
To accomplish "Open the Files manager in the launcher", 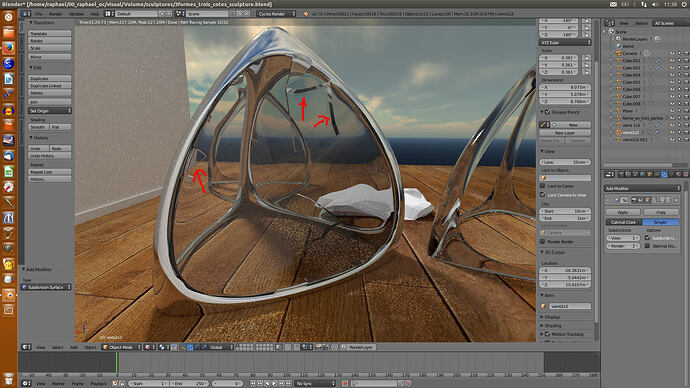I will click(x=8, y=33).
